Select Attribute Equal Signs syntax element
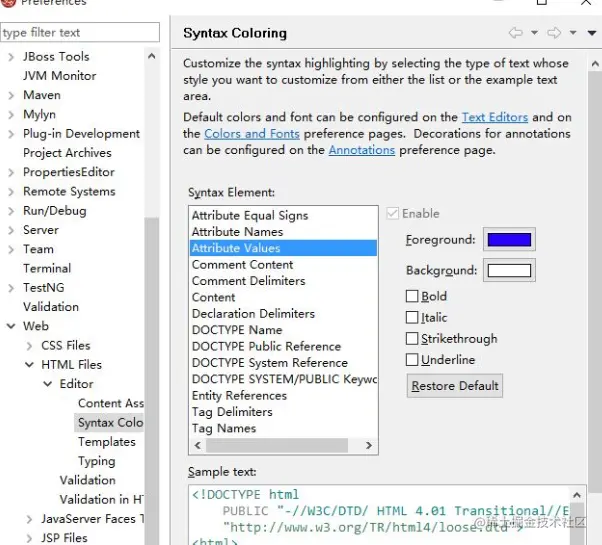 pyautogui.click(x=283, y=215)
